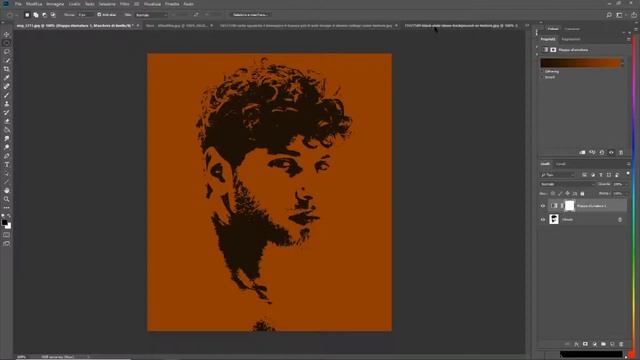Create new layer in Layers panel

tap(612, 344)
